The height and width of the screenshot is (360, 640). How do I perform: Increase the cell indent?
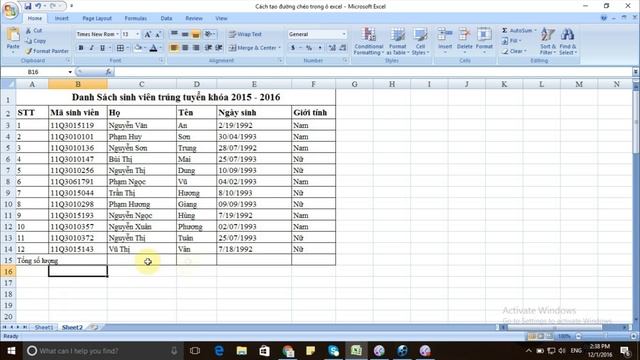[219, 48]
